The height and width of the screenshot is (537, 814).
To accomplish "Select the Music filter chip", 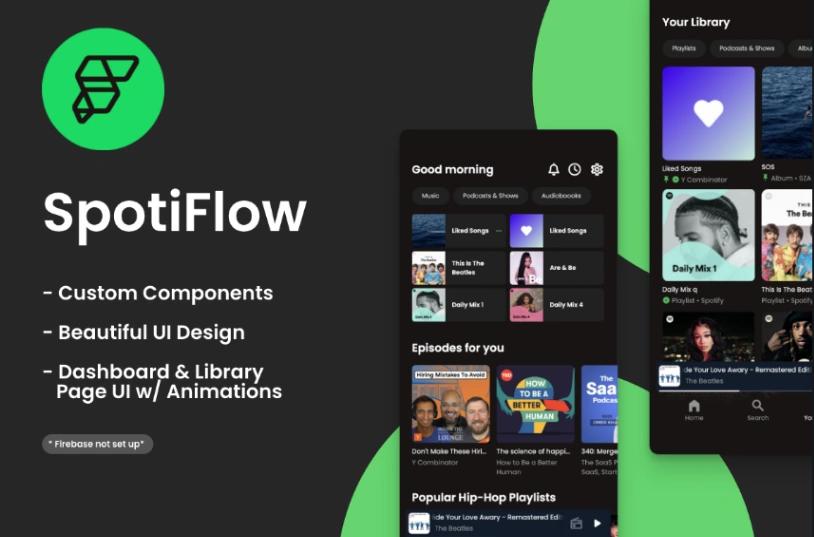I will click(430, 196).
